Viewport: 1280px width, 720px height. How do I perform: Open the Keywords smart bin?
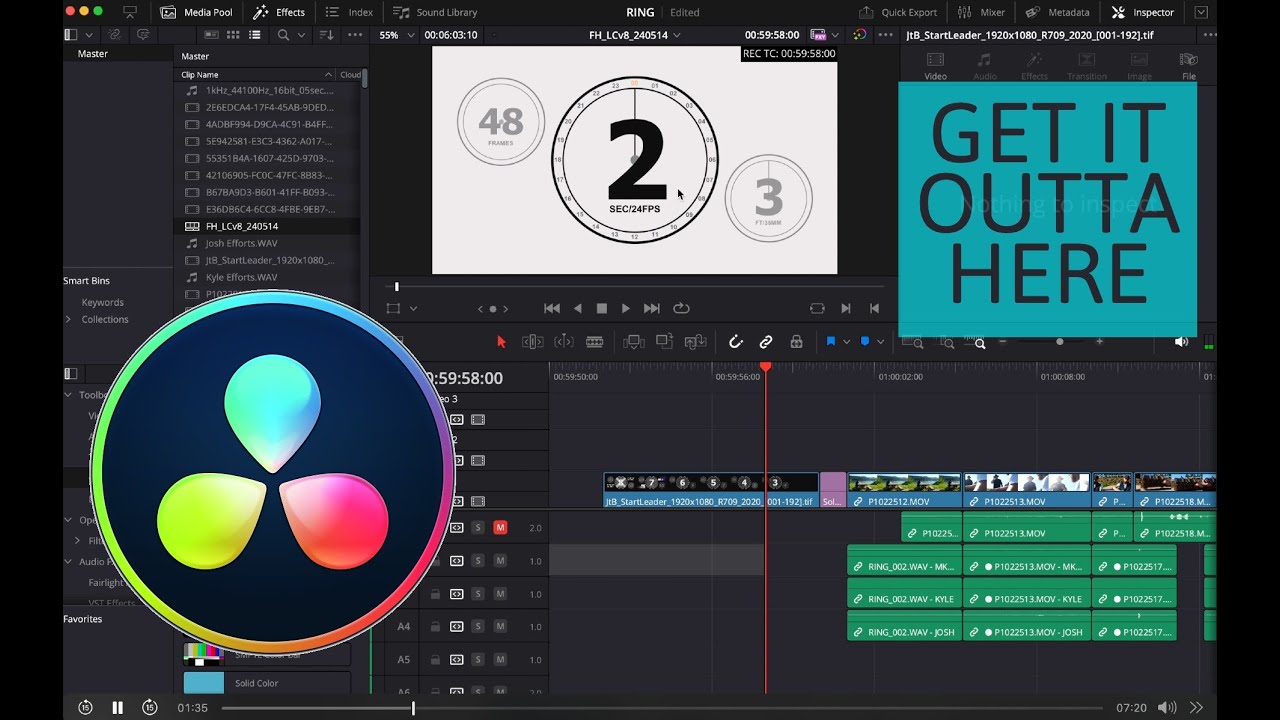tap(103, 302)
